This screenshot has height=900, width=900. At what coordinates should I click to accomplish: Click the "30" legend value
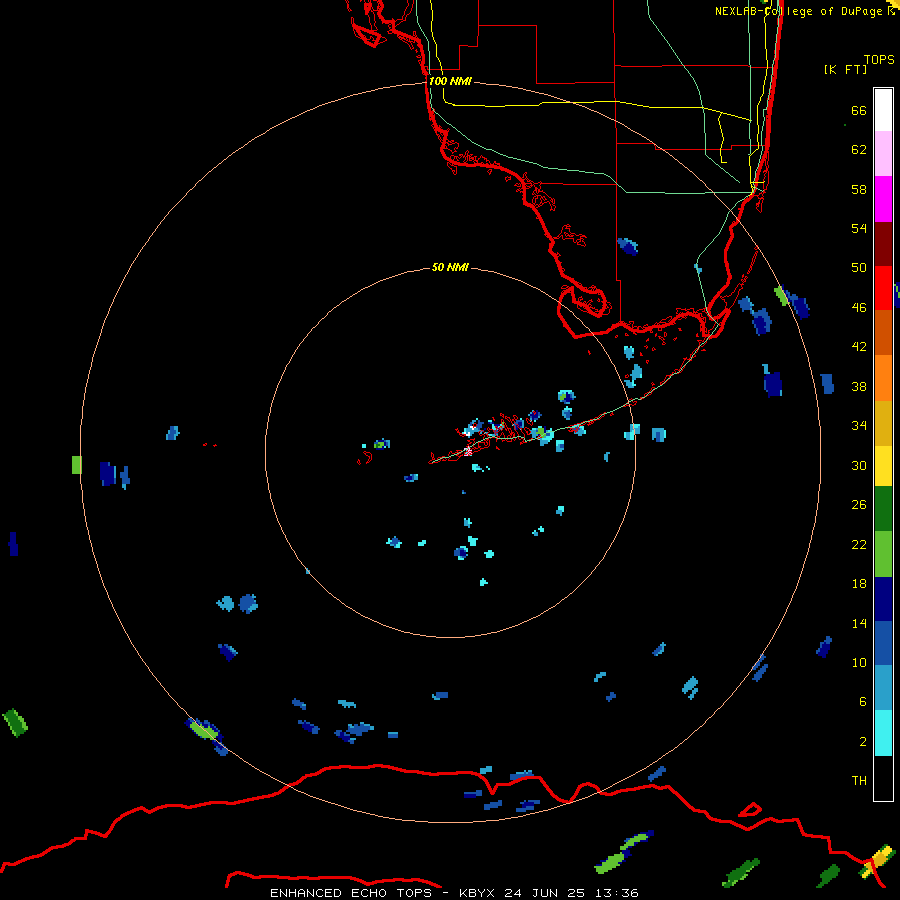[859, 465]
